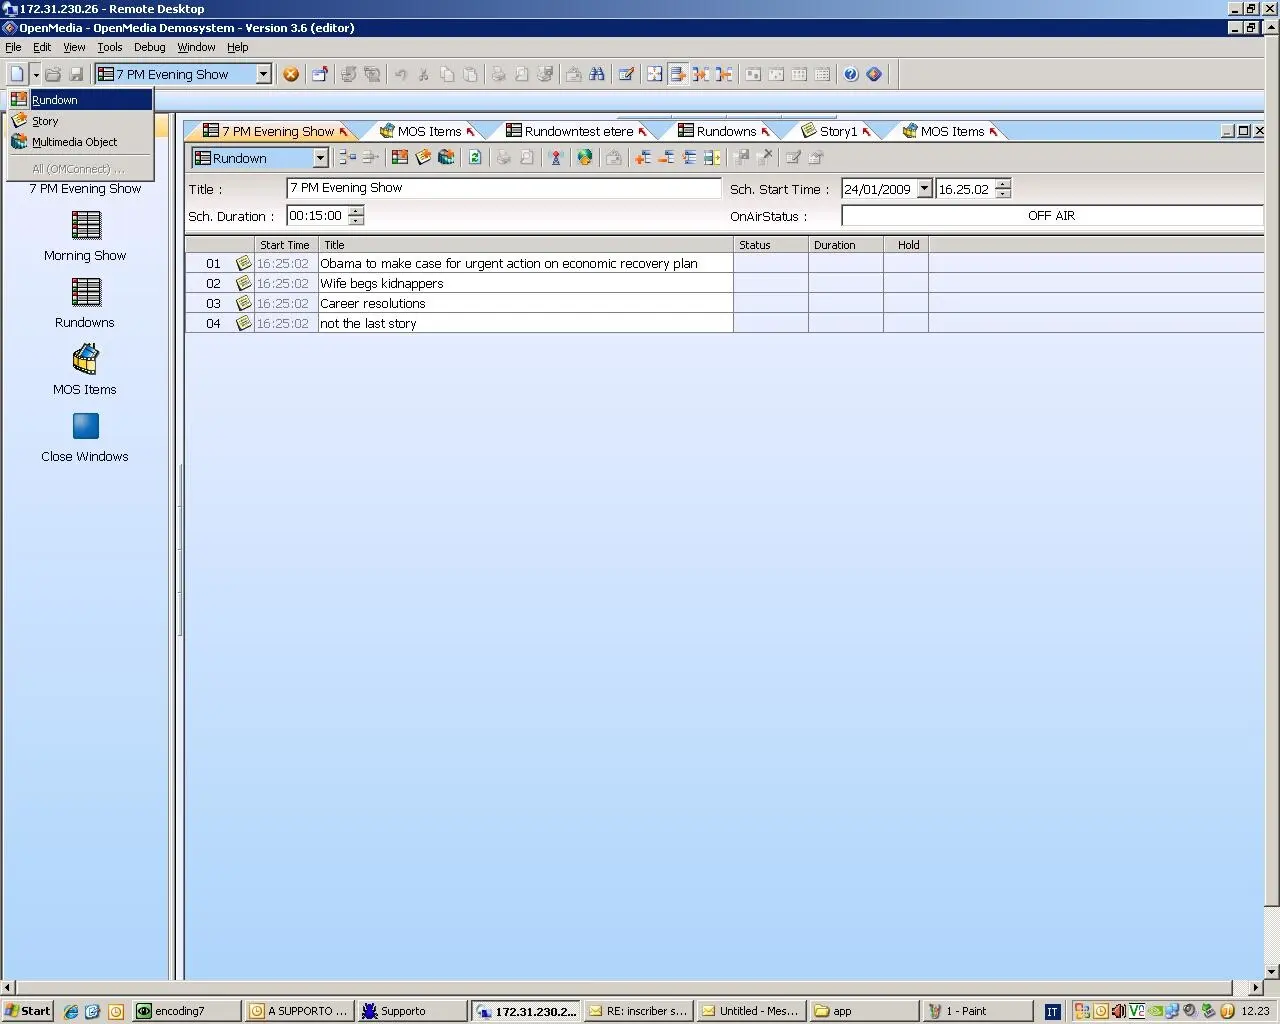Image resolution: width=1280 pixels, height=1024 pixels.
Task: Open MOS Items from the sidebar
Action: point(86,359)
